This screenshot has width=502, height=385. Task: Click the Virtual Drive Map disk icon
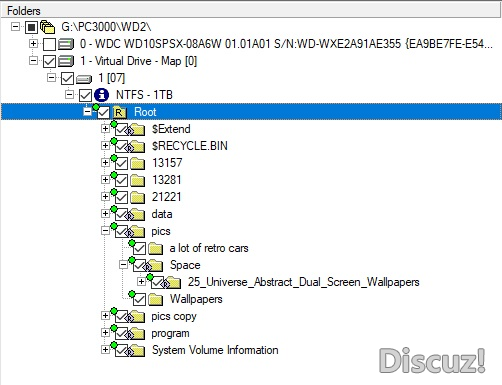(x=66, y=61)
